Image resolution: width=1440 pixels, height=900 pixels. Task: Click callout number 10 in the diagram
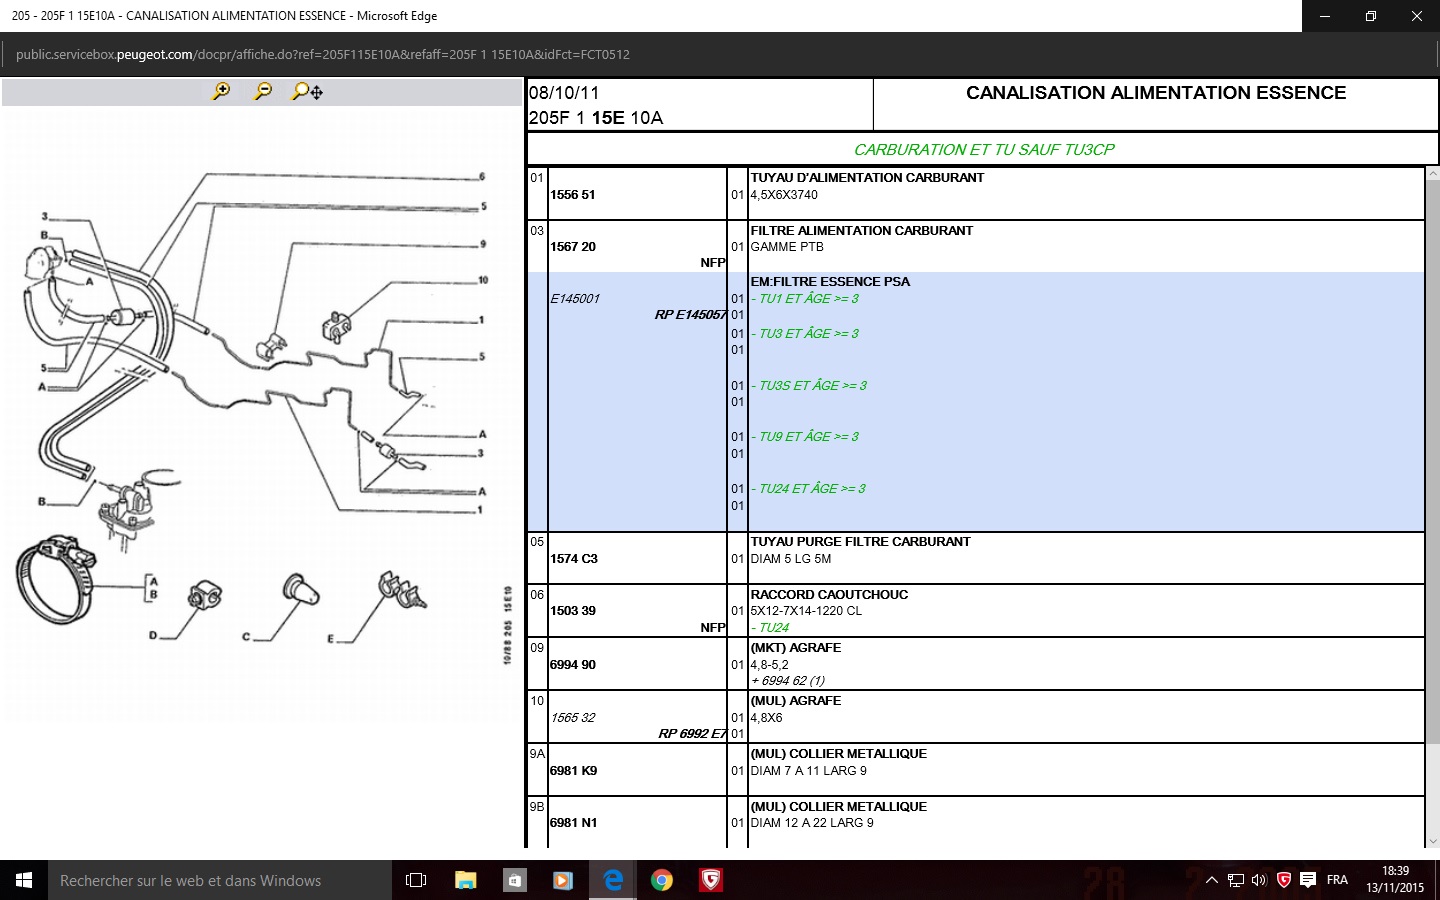point(483,280)
